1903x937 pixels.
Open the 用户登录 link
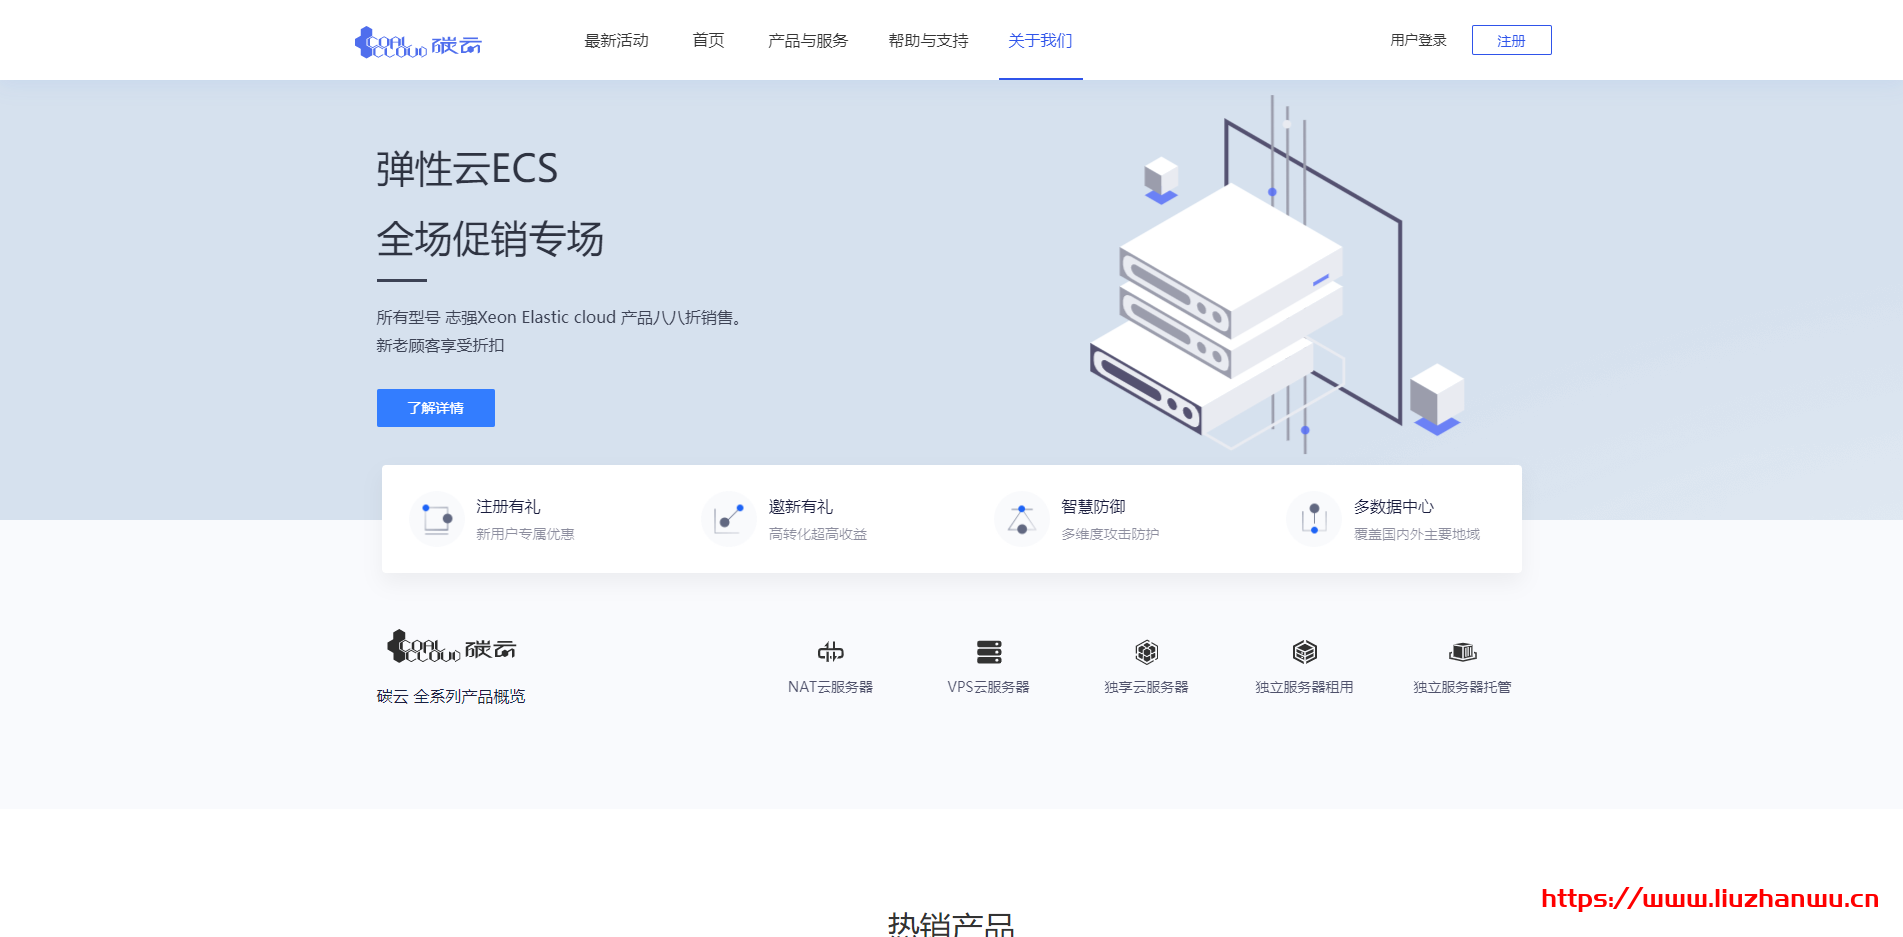1416,40
